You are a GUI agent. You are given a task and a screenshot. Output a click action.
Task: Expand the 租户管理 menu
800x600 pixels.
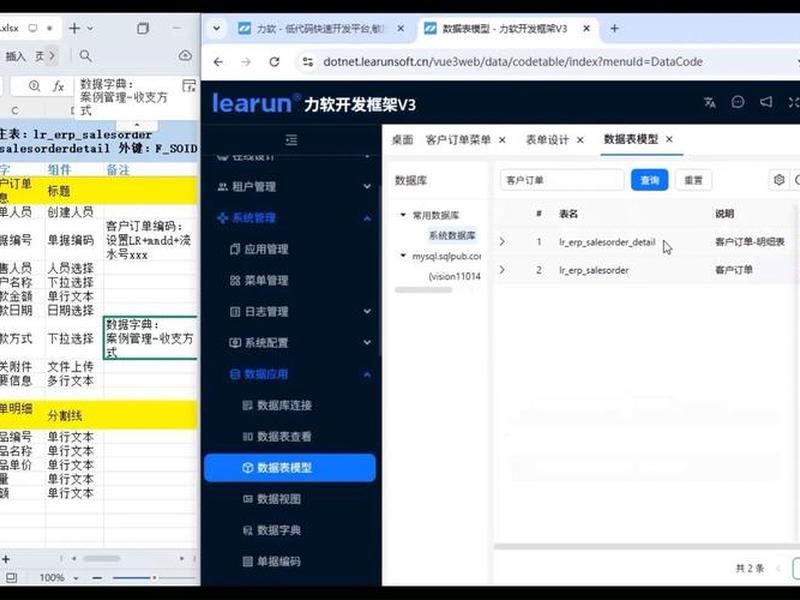point(292,187)
